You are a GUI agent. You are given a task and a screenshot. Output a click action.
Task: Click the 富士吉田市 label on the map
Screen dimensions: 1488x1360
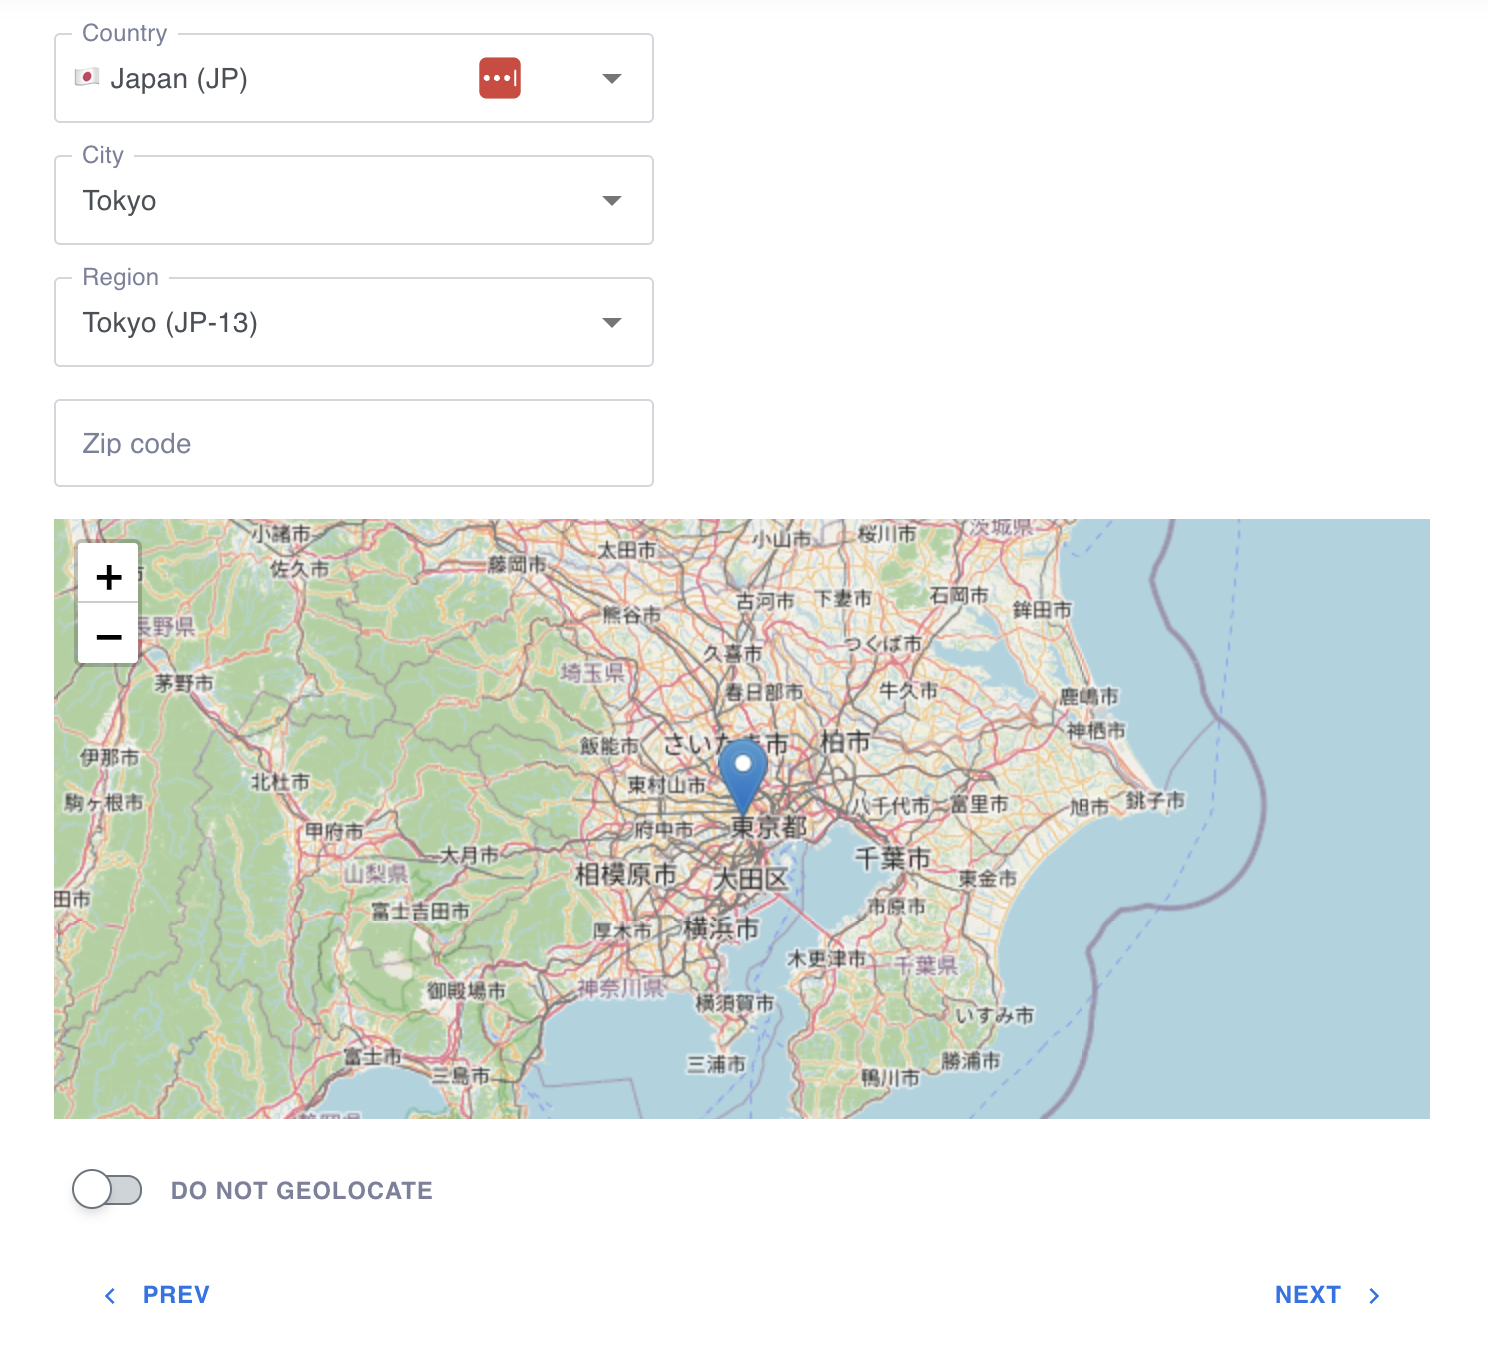tap(420, 911)
